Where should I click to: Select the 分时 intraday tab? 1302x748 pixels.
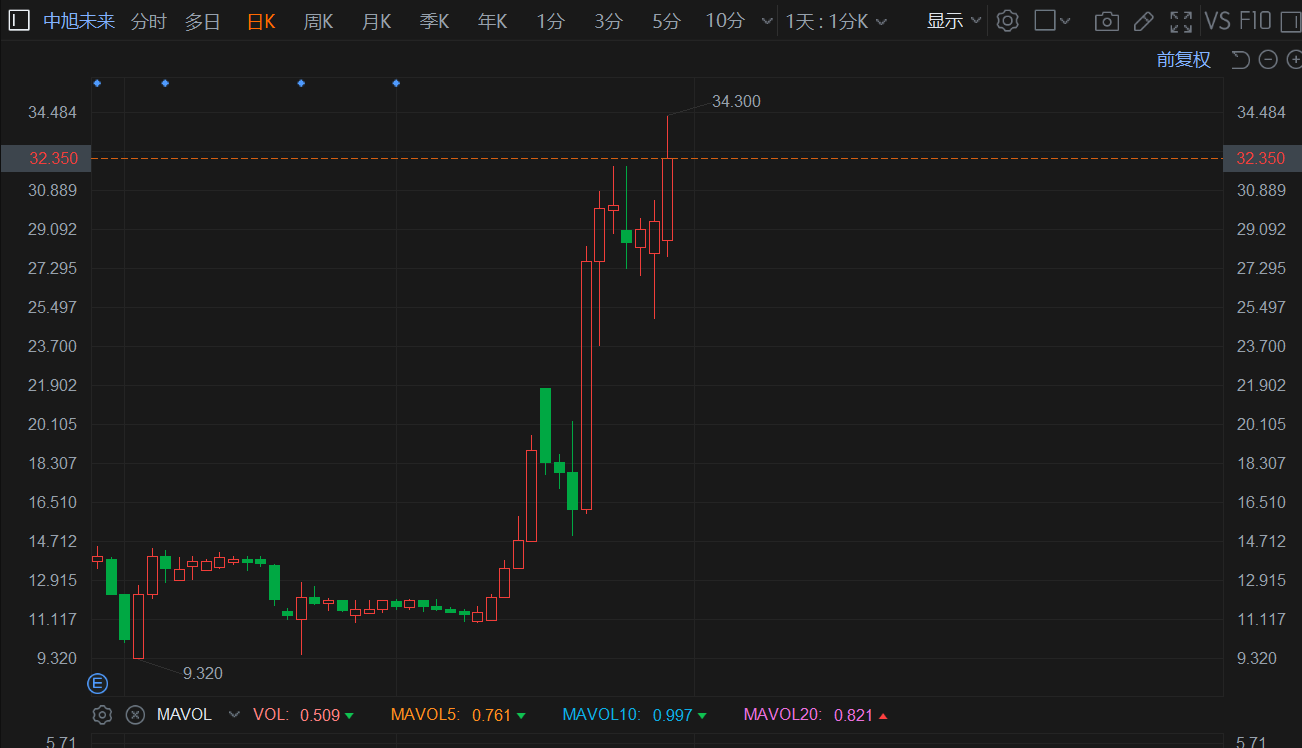tap(149, 21)
